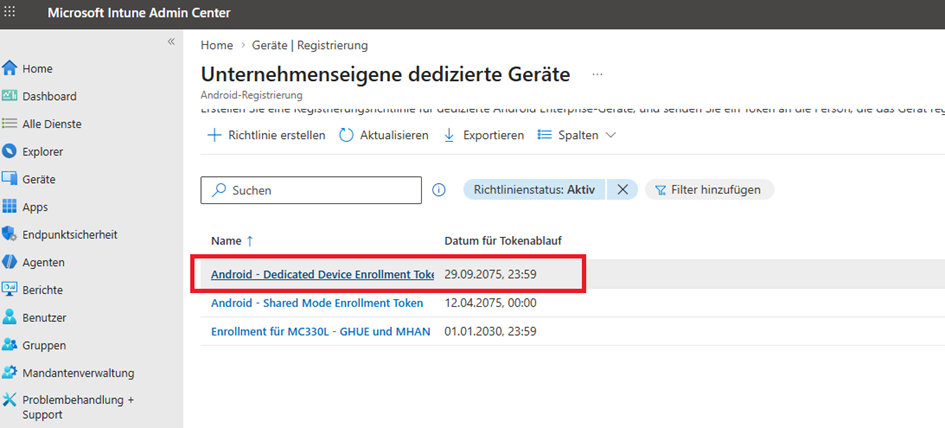
Task: Select Mandantenverwaltung in sidebar
Action: pyautogui.click(x=78, y=373)
